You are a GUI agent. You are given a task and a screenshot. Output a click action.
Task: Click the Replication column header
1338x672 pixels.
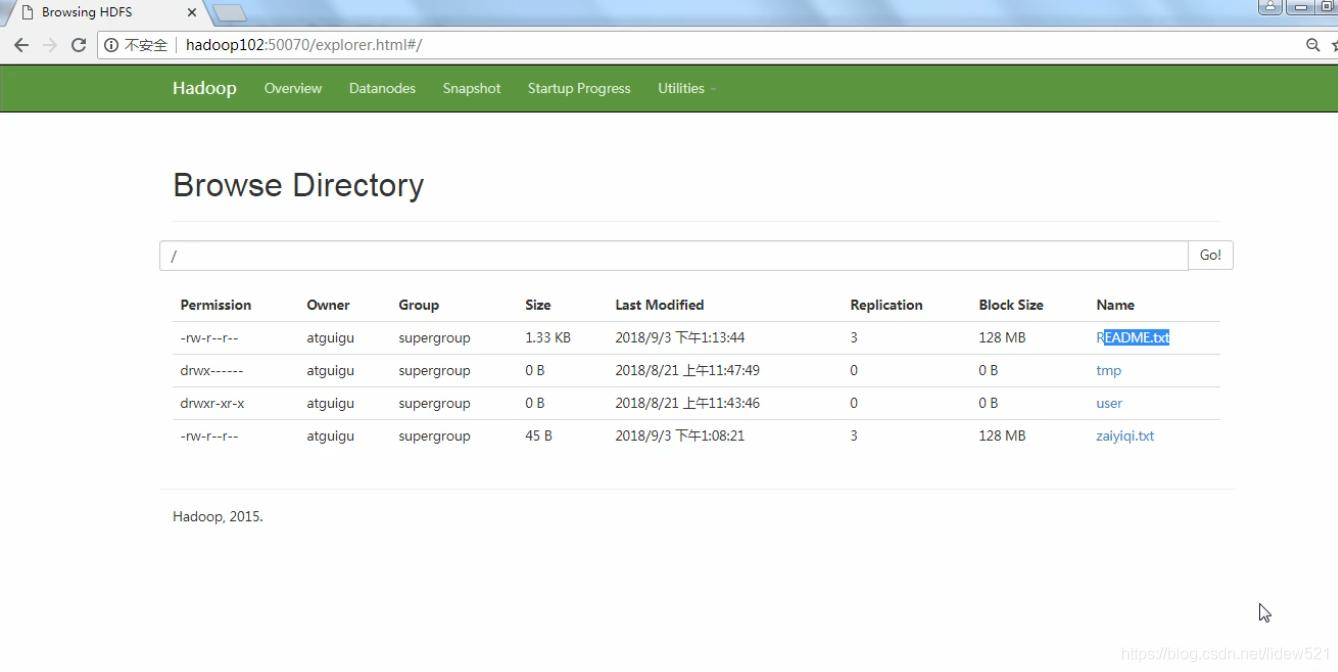point(886,305)
